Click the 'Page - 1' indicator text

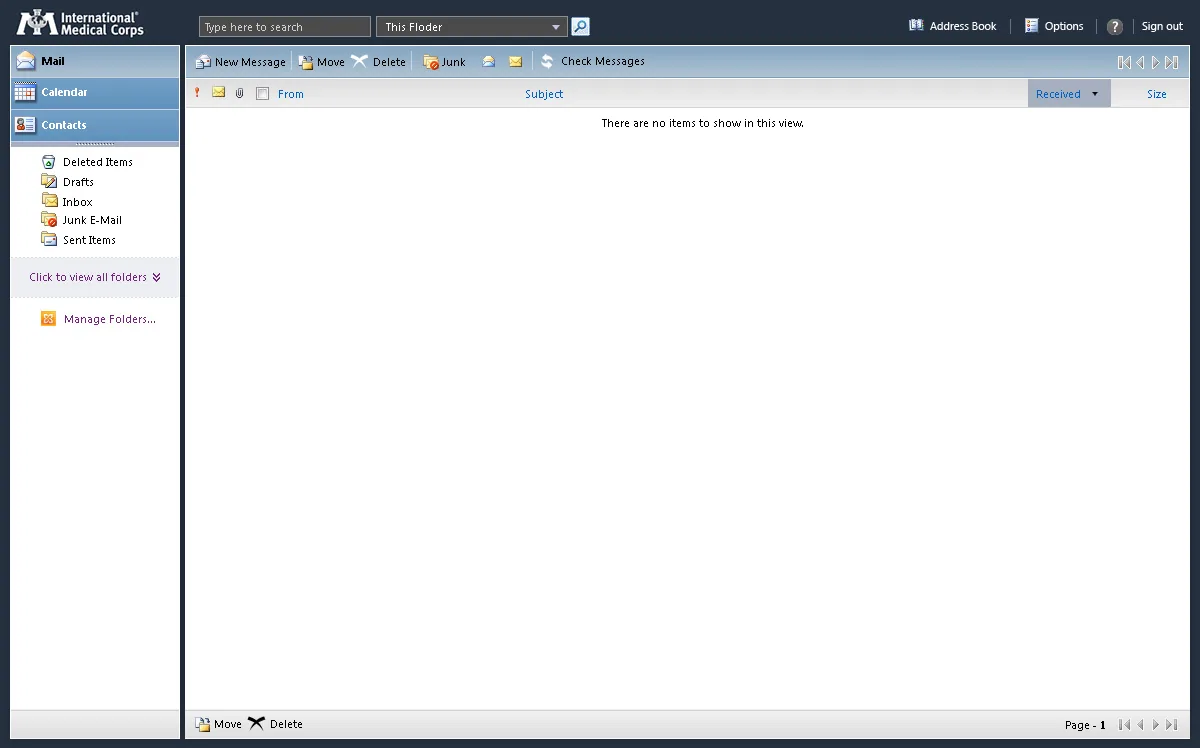1085,725
